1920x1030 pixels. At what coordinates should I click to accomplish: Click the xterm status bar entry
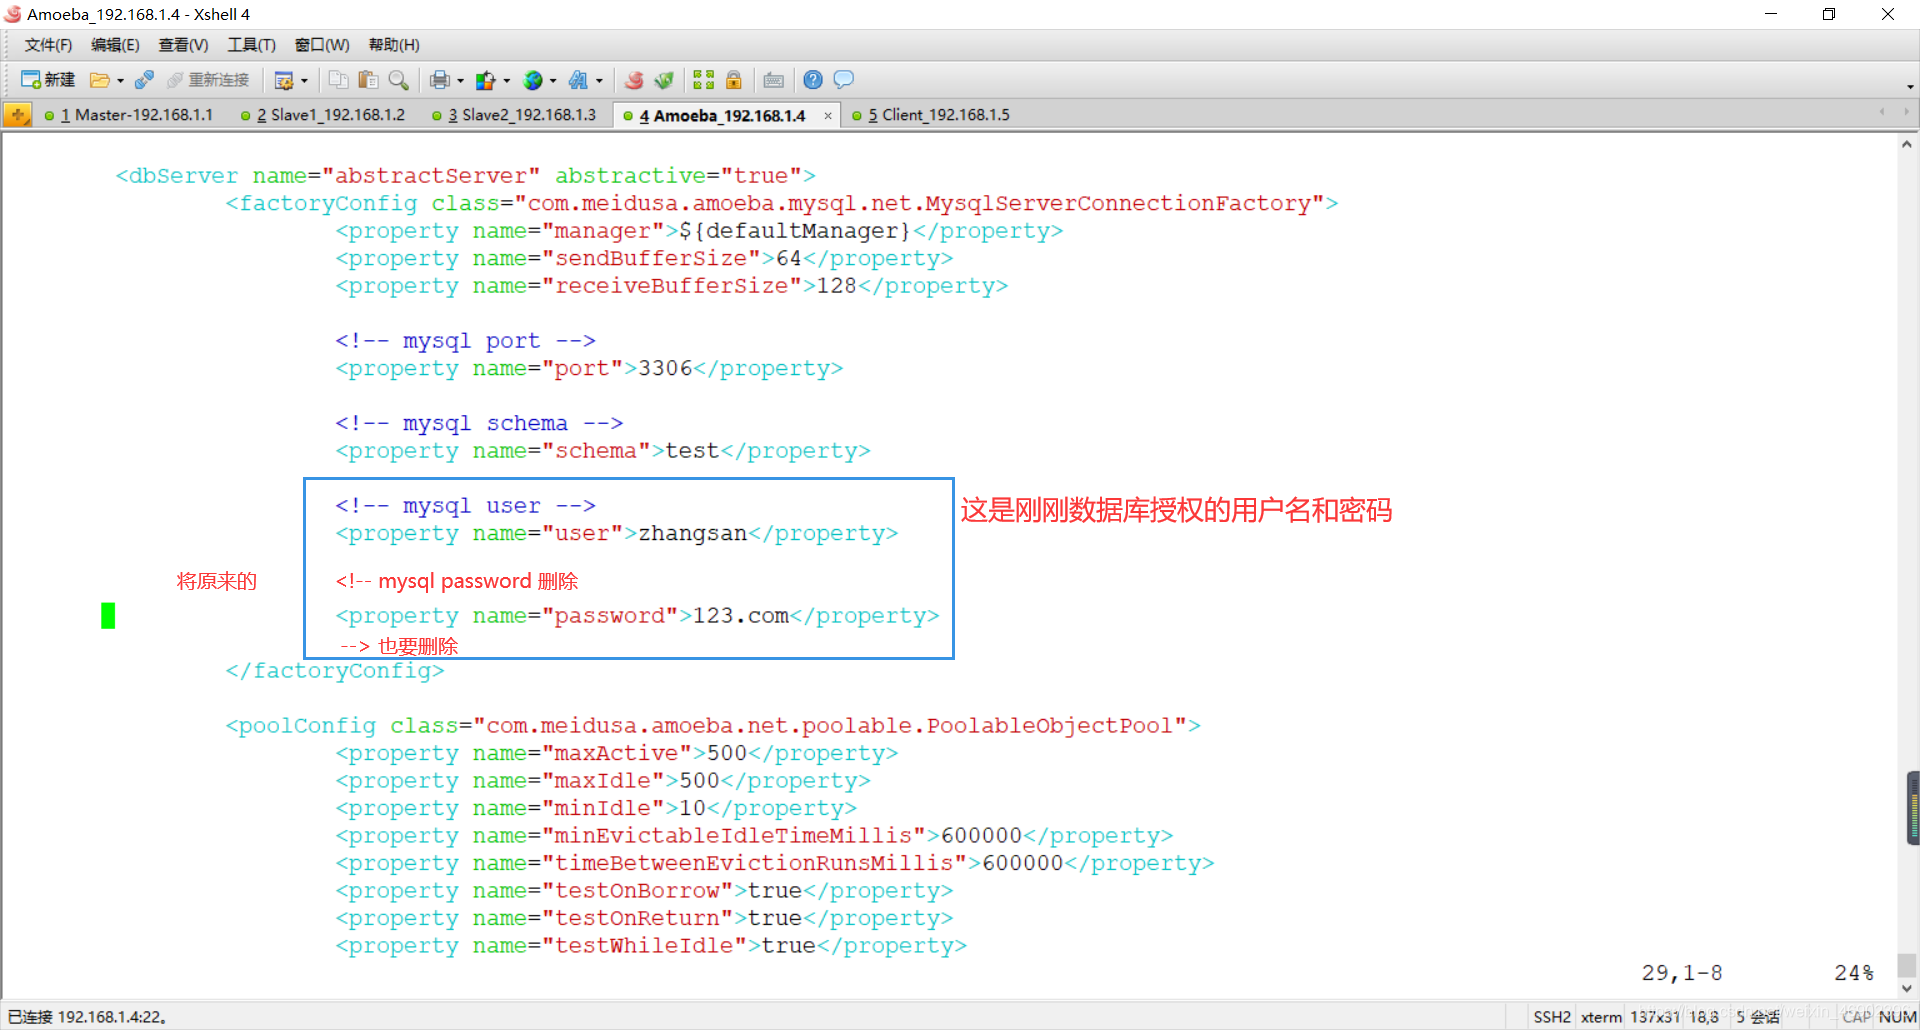(x=1601, y=1017)
